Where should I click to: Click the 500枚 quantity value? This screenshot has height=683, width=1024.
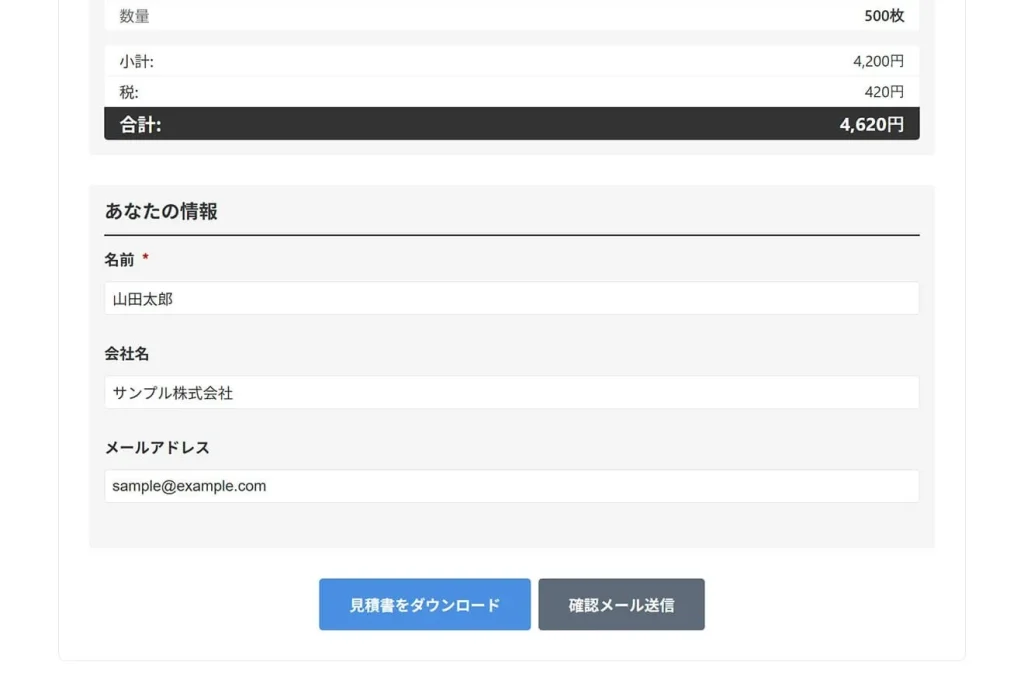(x=886, y=16)
